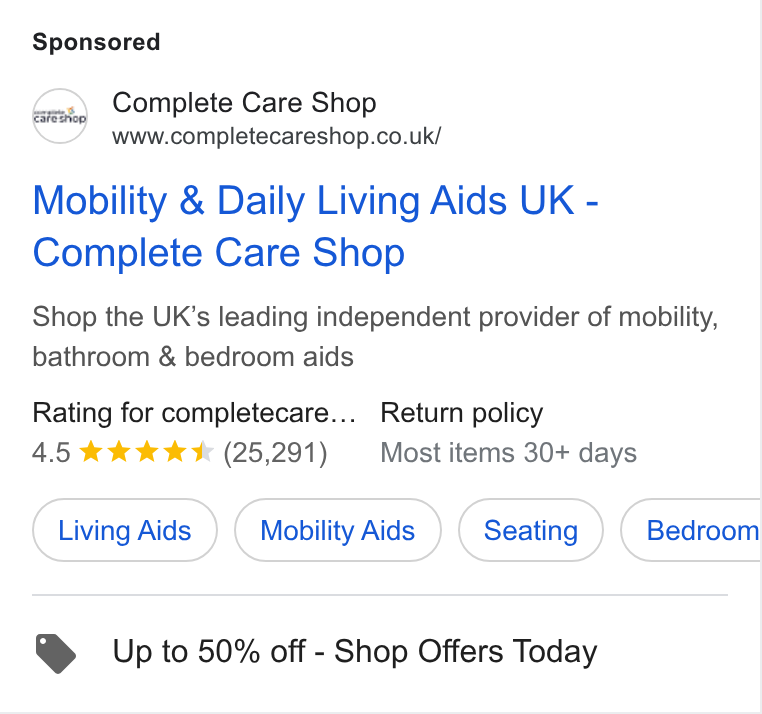Screen dimensions: 762x714
Task: Open the 'Up to 50% off' promotion
Action: point(355,651)
